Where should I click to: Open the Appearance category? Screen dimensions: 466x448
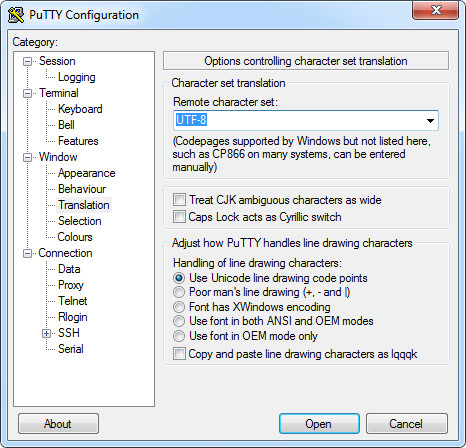pos(87,173)
